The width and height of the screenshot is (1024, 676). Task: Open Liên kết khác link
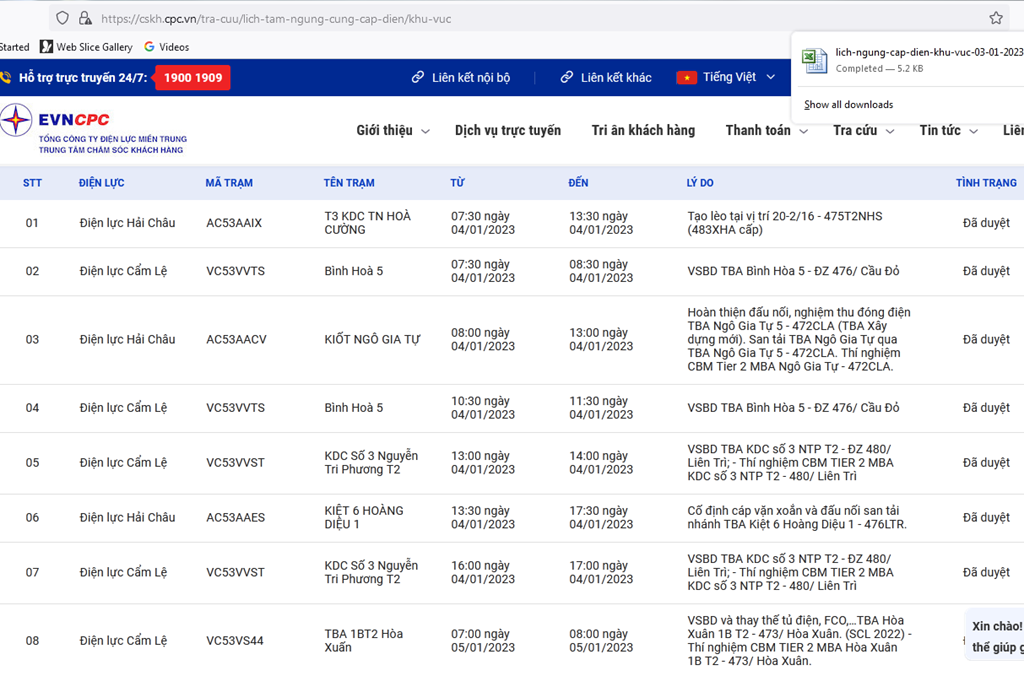(x=606, y=78)
